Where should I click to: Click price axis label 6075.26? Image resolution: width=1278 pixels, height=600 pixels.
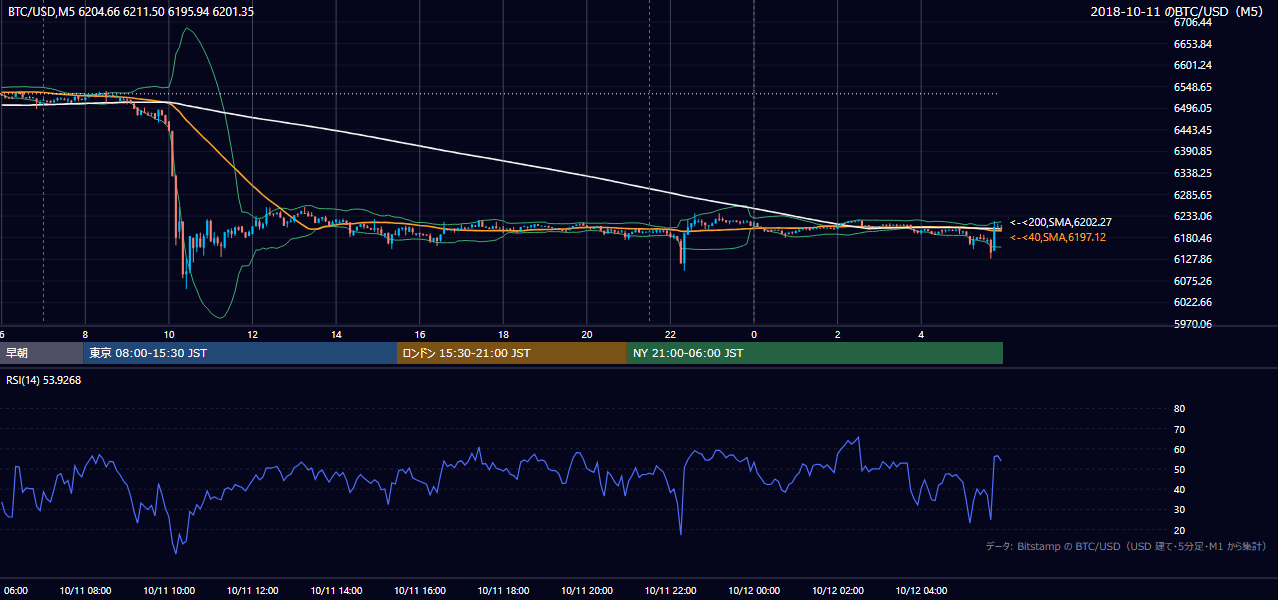(x=1193, y=281)
